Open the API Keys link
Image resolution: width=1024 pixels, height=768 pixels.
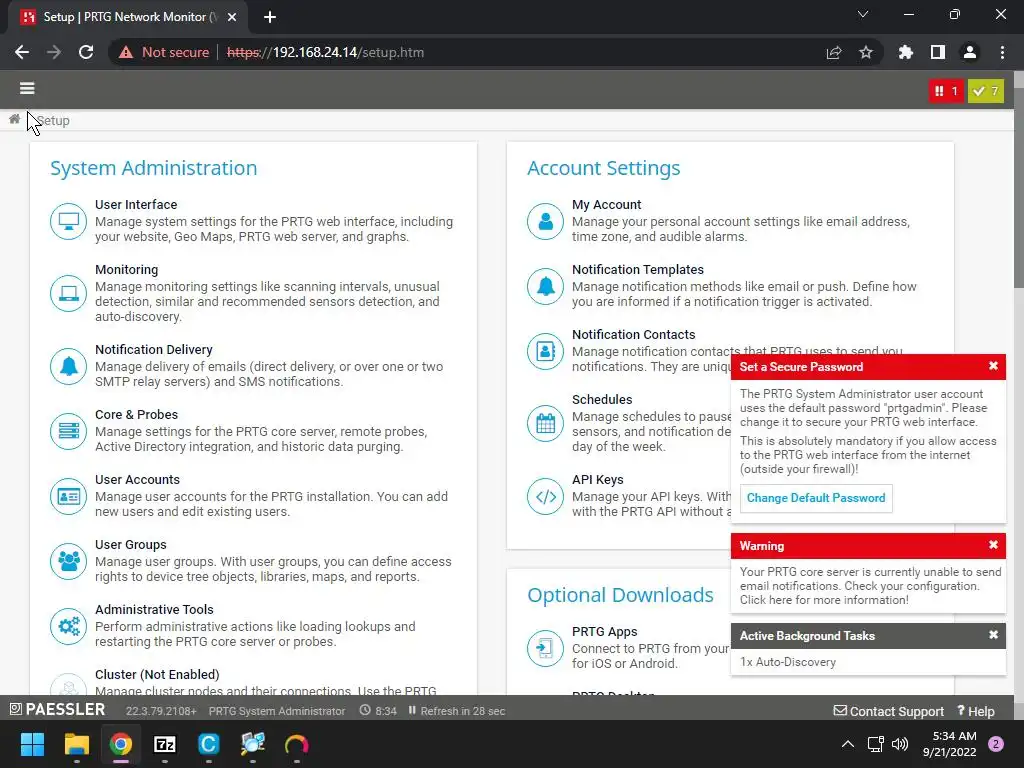click(x=598, y=479)
